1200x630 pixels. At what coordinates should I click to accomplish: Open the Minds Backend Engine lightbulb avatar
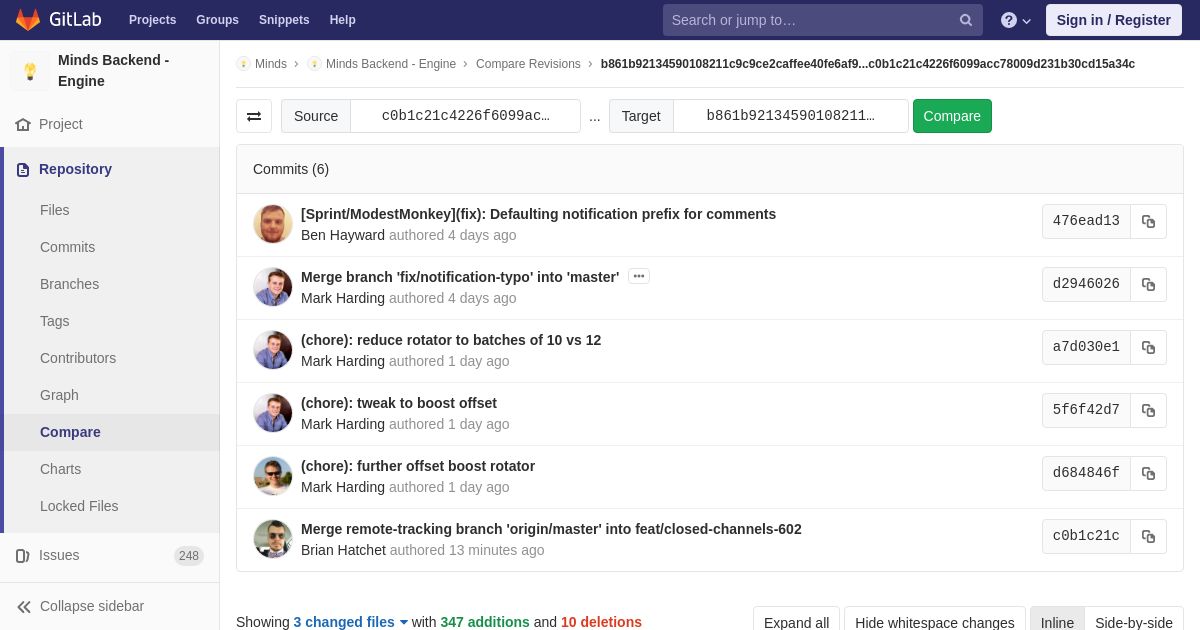30,71
